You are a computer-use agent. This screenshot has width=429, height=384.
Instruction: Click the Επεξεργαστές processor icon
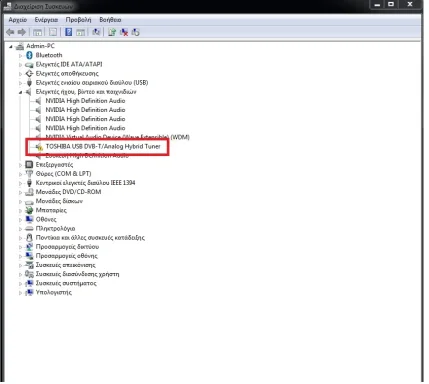29,164
